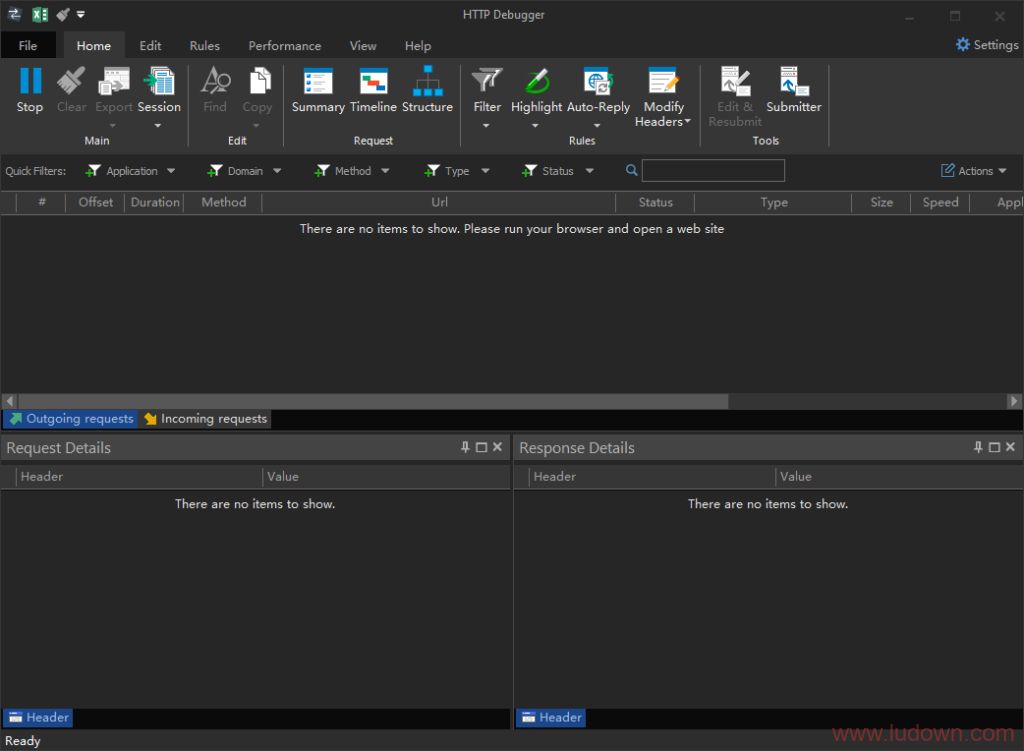The width and height of the screenshot is (1024, 751).
Task: Click the Stop capture button
Action: click(x=30, y=90)
